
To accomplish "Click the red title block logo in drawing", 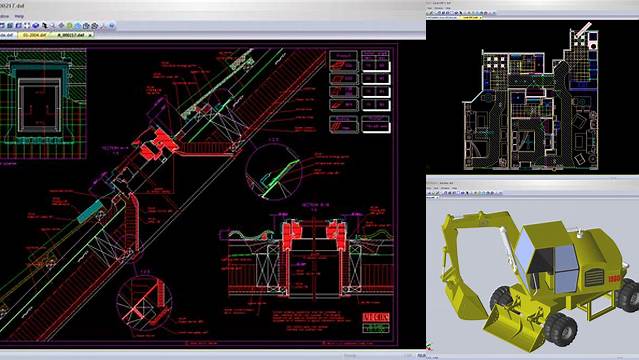I will (x=376, y=317).
